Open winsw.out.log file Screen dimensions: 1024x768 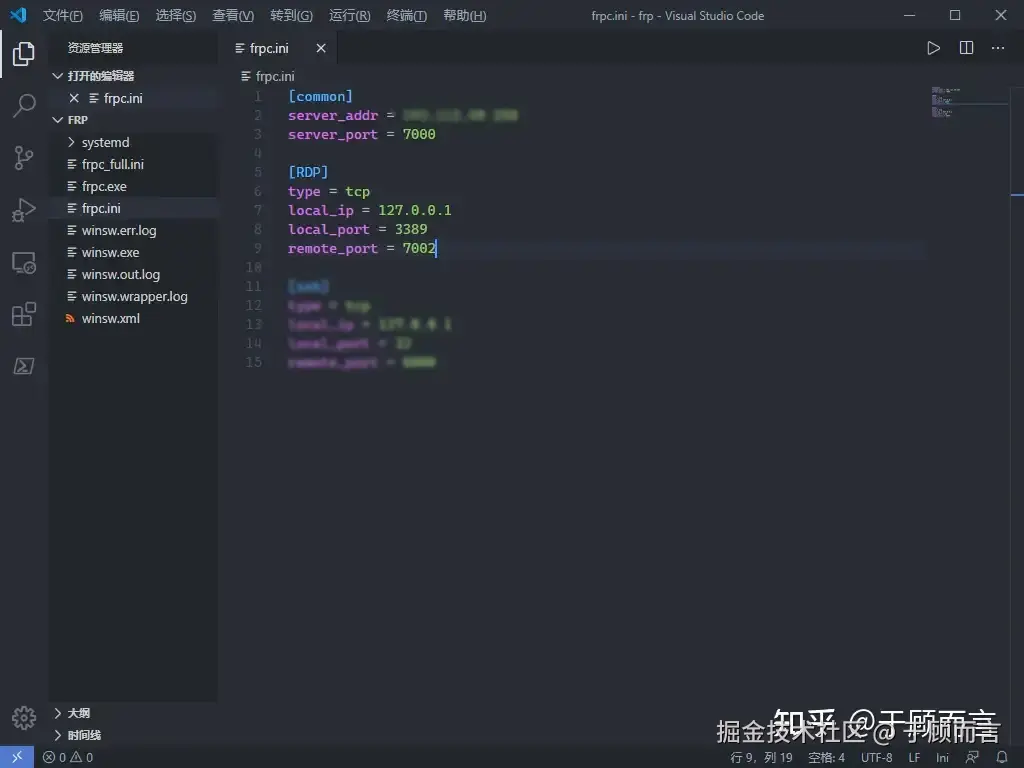click(133, 274)
